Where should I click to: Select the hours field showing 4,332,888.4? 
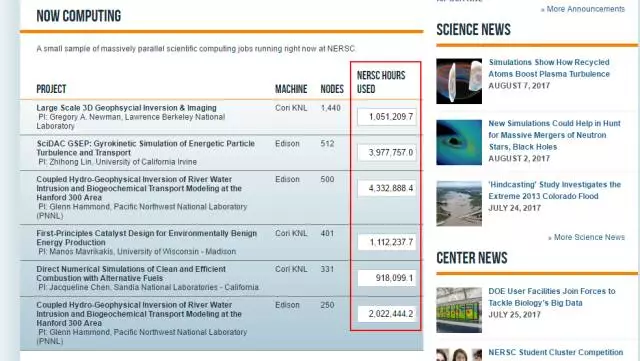(387, 188)
